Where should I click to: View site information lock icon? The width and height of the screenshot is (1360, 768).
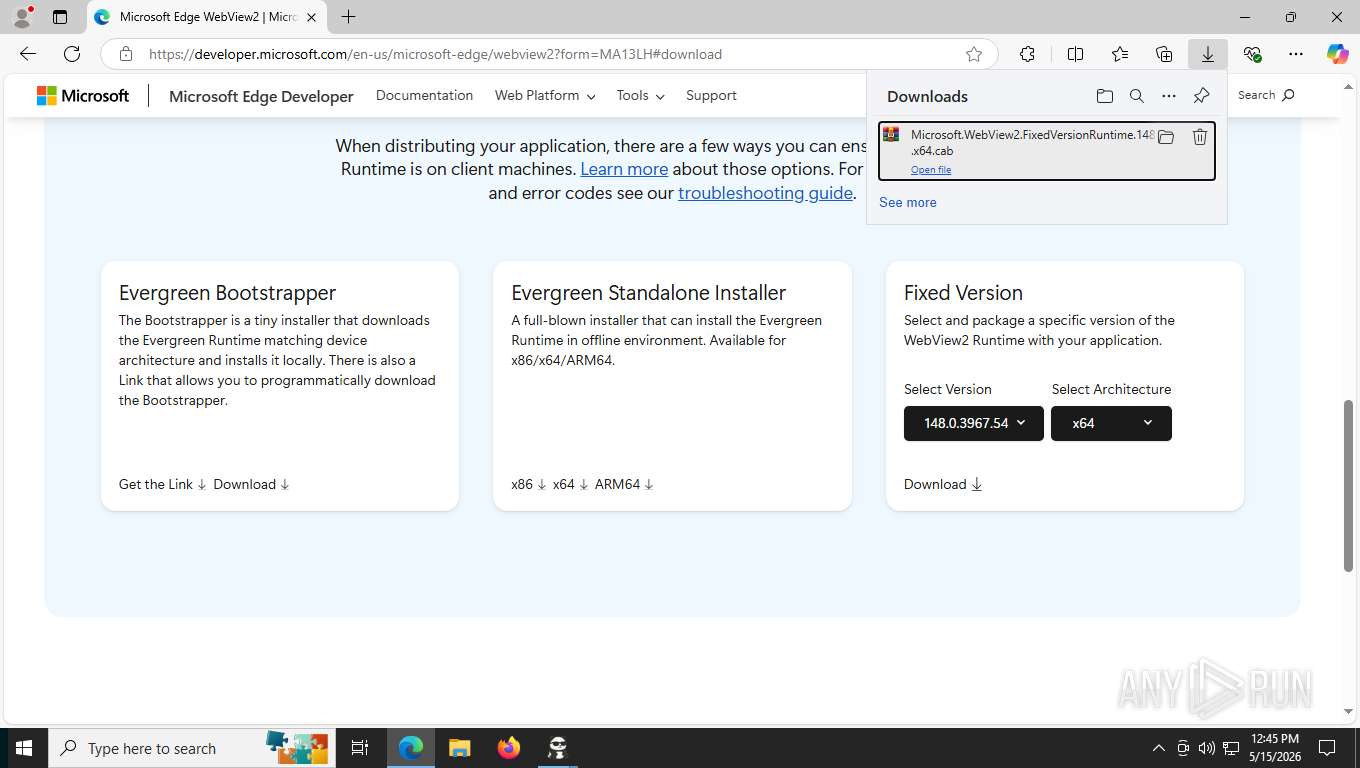coord(125,54)
